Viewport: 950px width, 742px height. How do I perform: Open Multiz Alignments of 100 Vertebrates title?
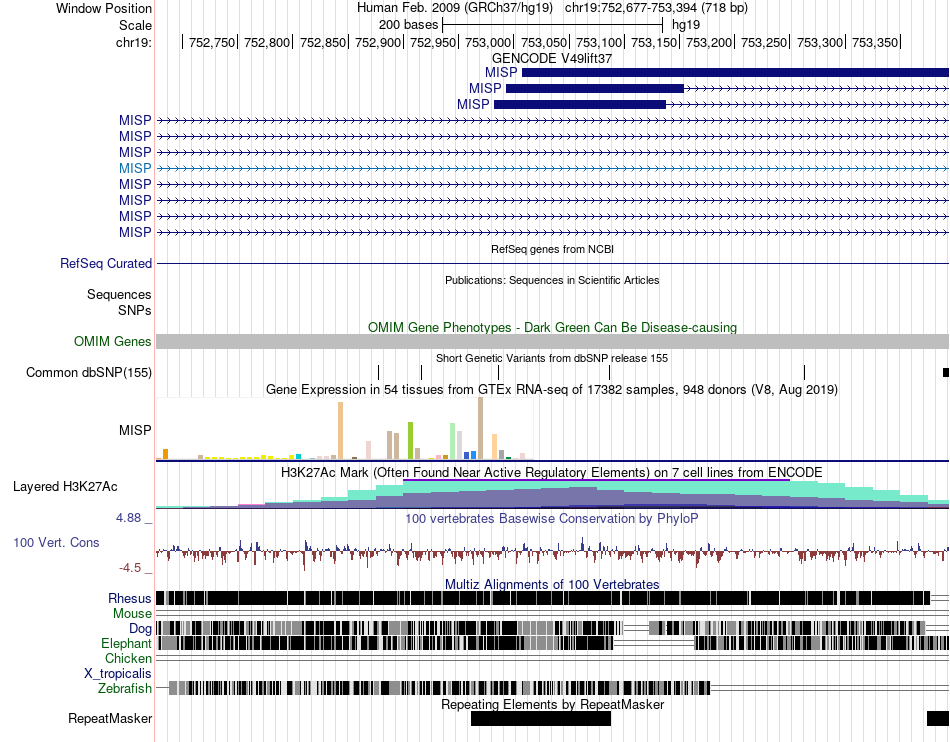pos(552,585)
